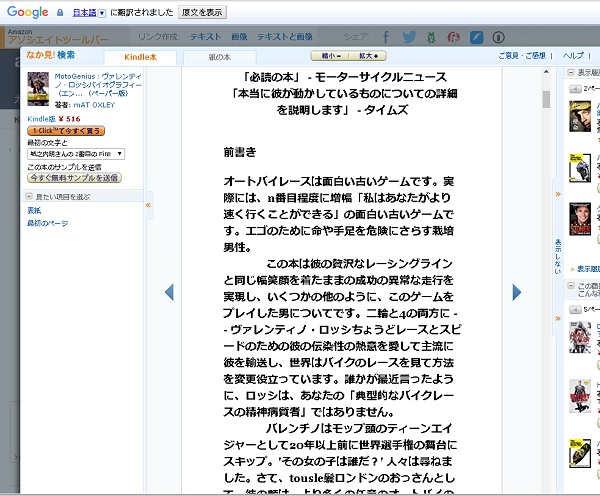The width and height of the screenshot is (600, 496).
Task: Click the 原文を表示 button
Action: [x=203, y=12]
